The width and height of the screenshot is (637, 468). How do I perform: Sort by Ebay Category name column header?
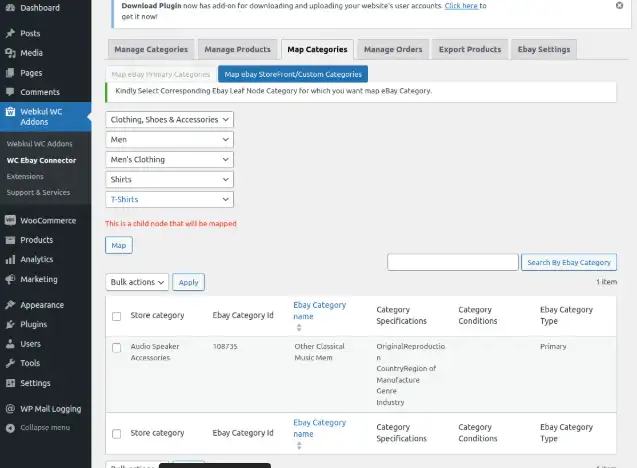(319, 311)
